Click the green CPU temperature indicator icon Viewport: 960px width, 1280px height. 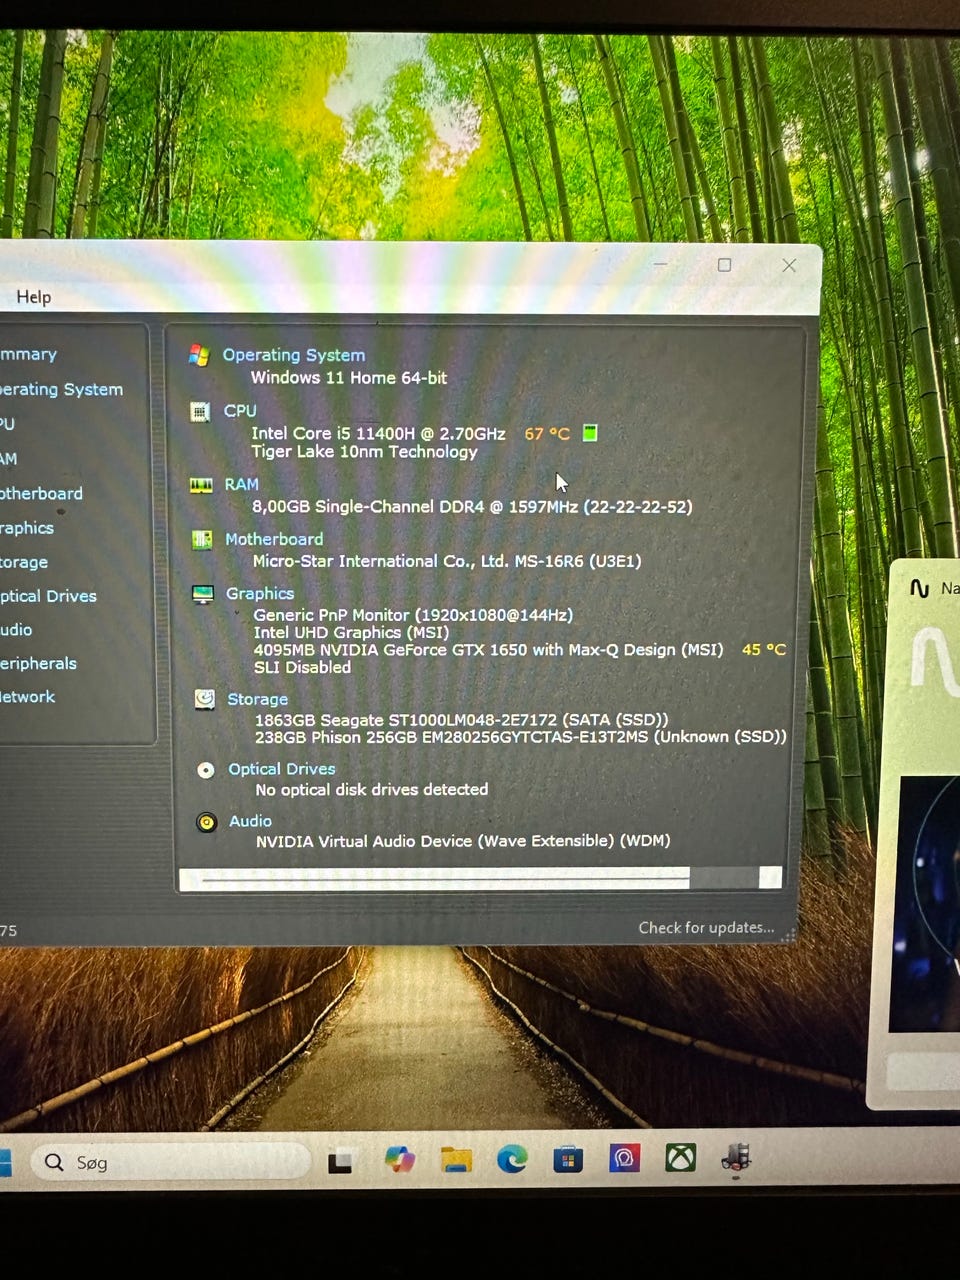pyautogui.click(x=590, y=433)
